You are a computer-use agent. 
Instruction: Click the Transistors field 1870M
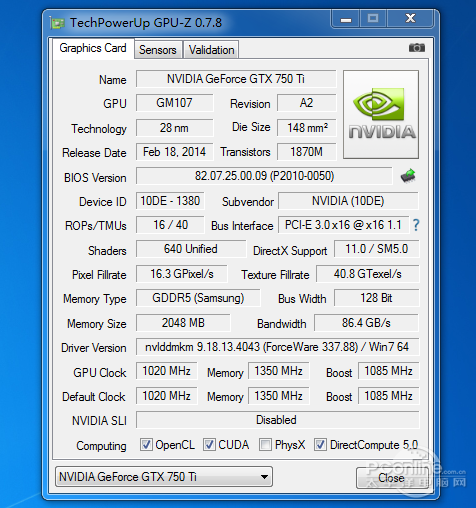tap(306, 152)
